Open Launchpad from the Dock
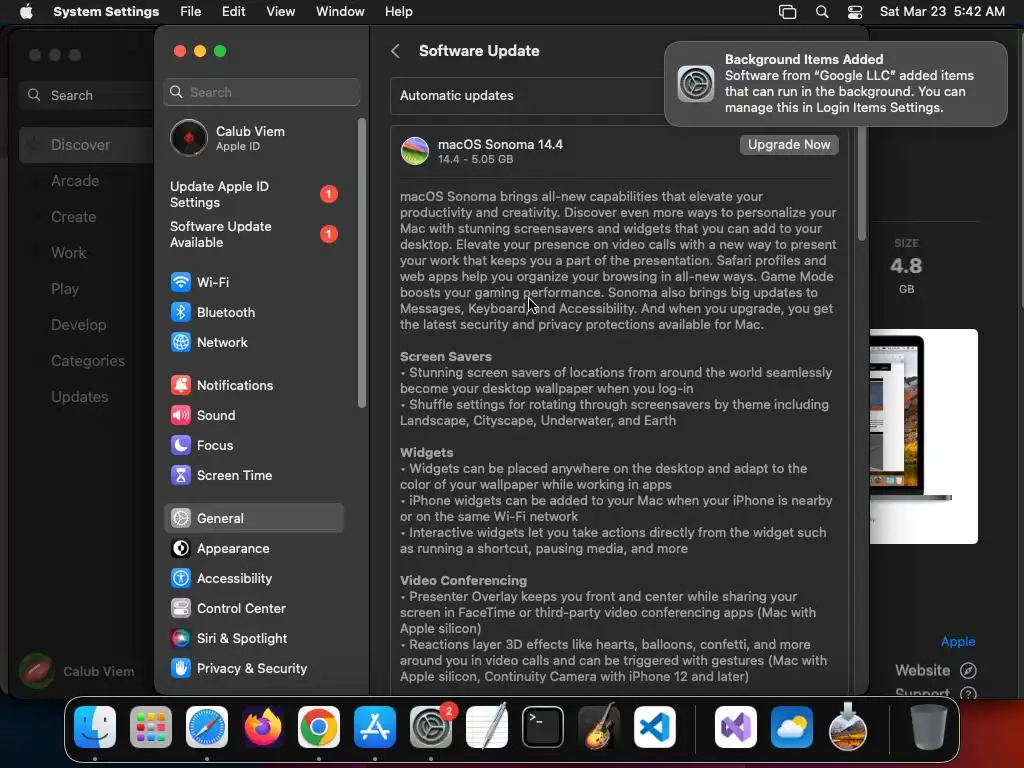This screenshot has width=1024, height=768. pyautogui.click(x=151, y=727)
